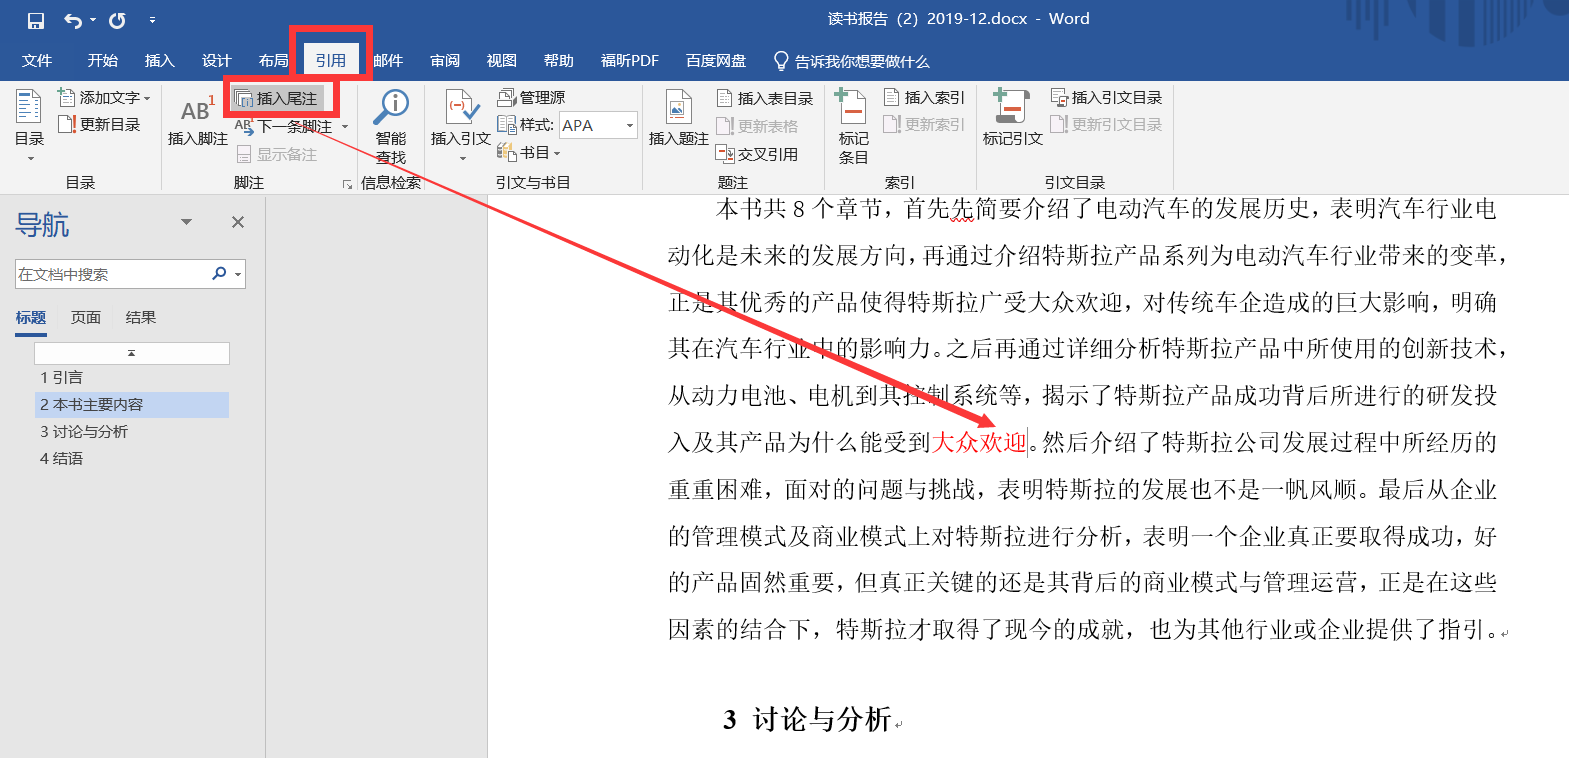
Task: Click the greyed 更新引文目录 button
Action: (1106, 124)
